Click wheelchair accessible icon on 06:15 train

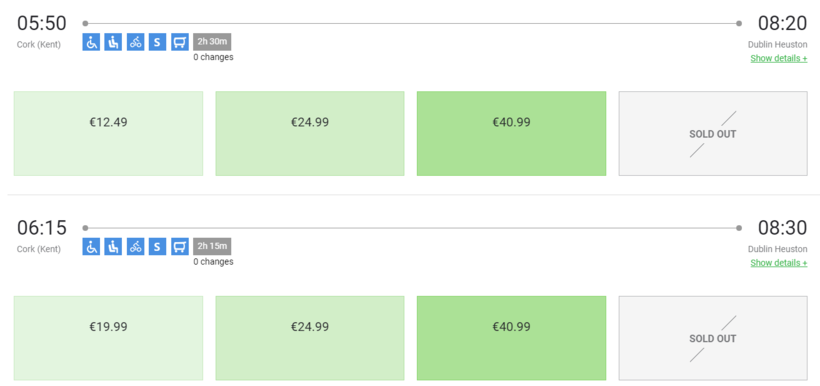tap(91, 246)
